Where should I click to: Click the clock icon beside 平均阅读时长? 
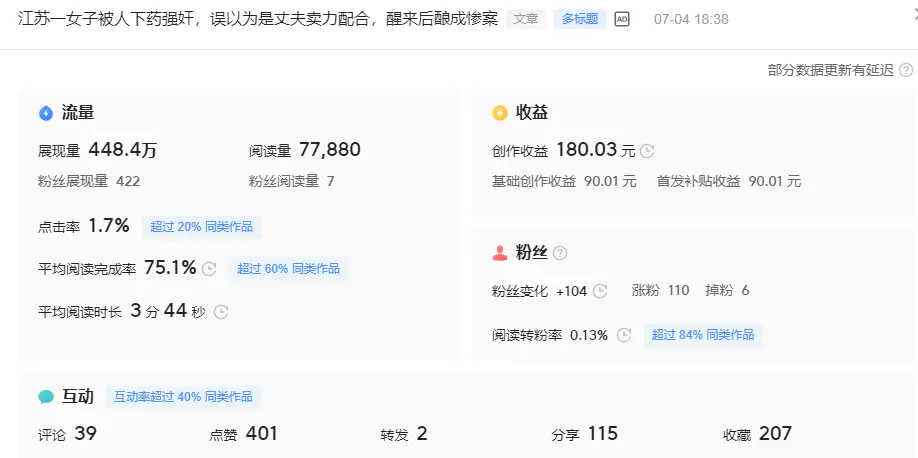coord(221,312)
